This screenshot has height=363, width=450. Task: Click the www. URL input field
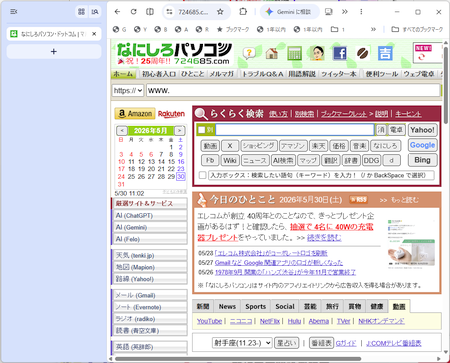[x=293, y=90]
